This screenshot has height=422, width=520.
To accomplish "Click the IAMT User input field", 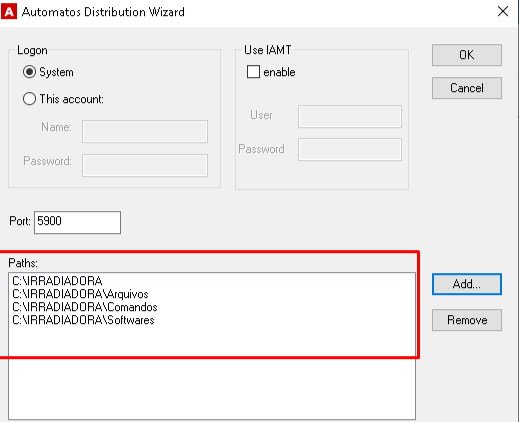I will pos(350,116).
